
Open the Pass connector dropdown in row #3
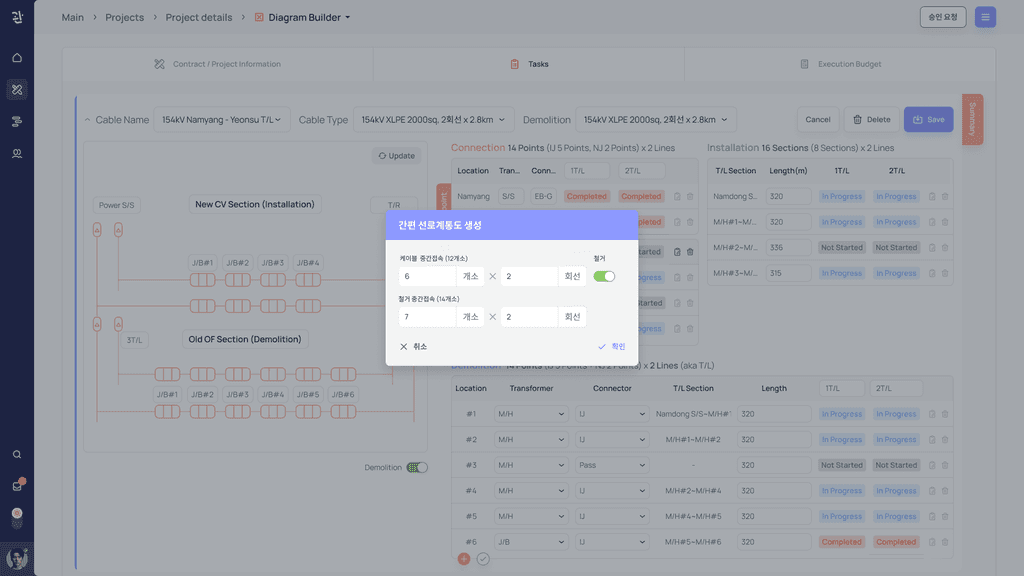(611, 465)
